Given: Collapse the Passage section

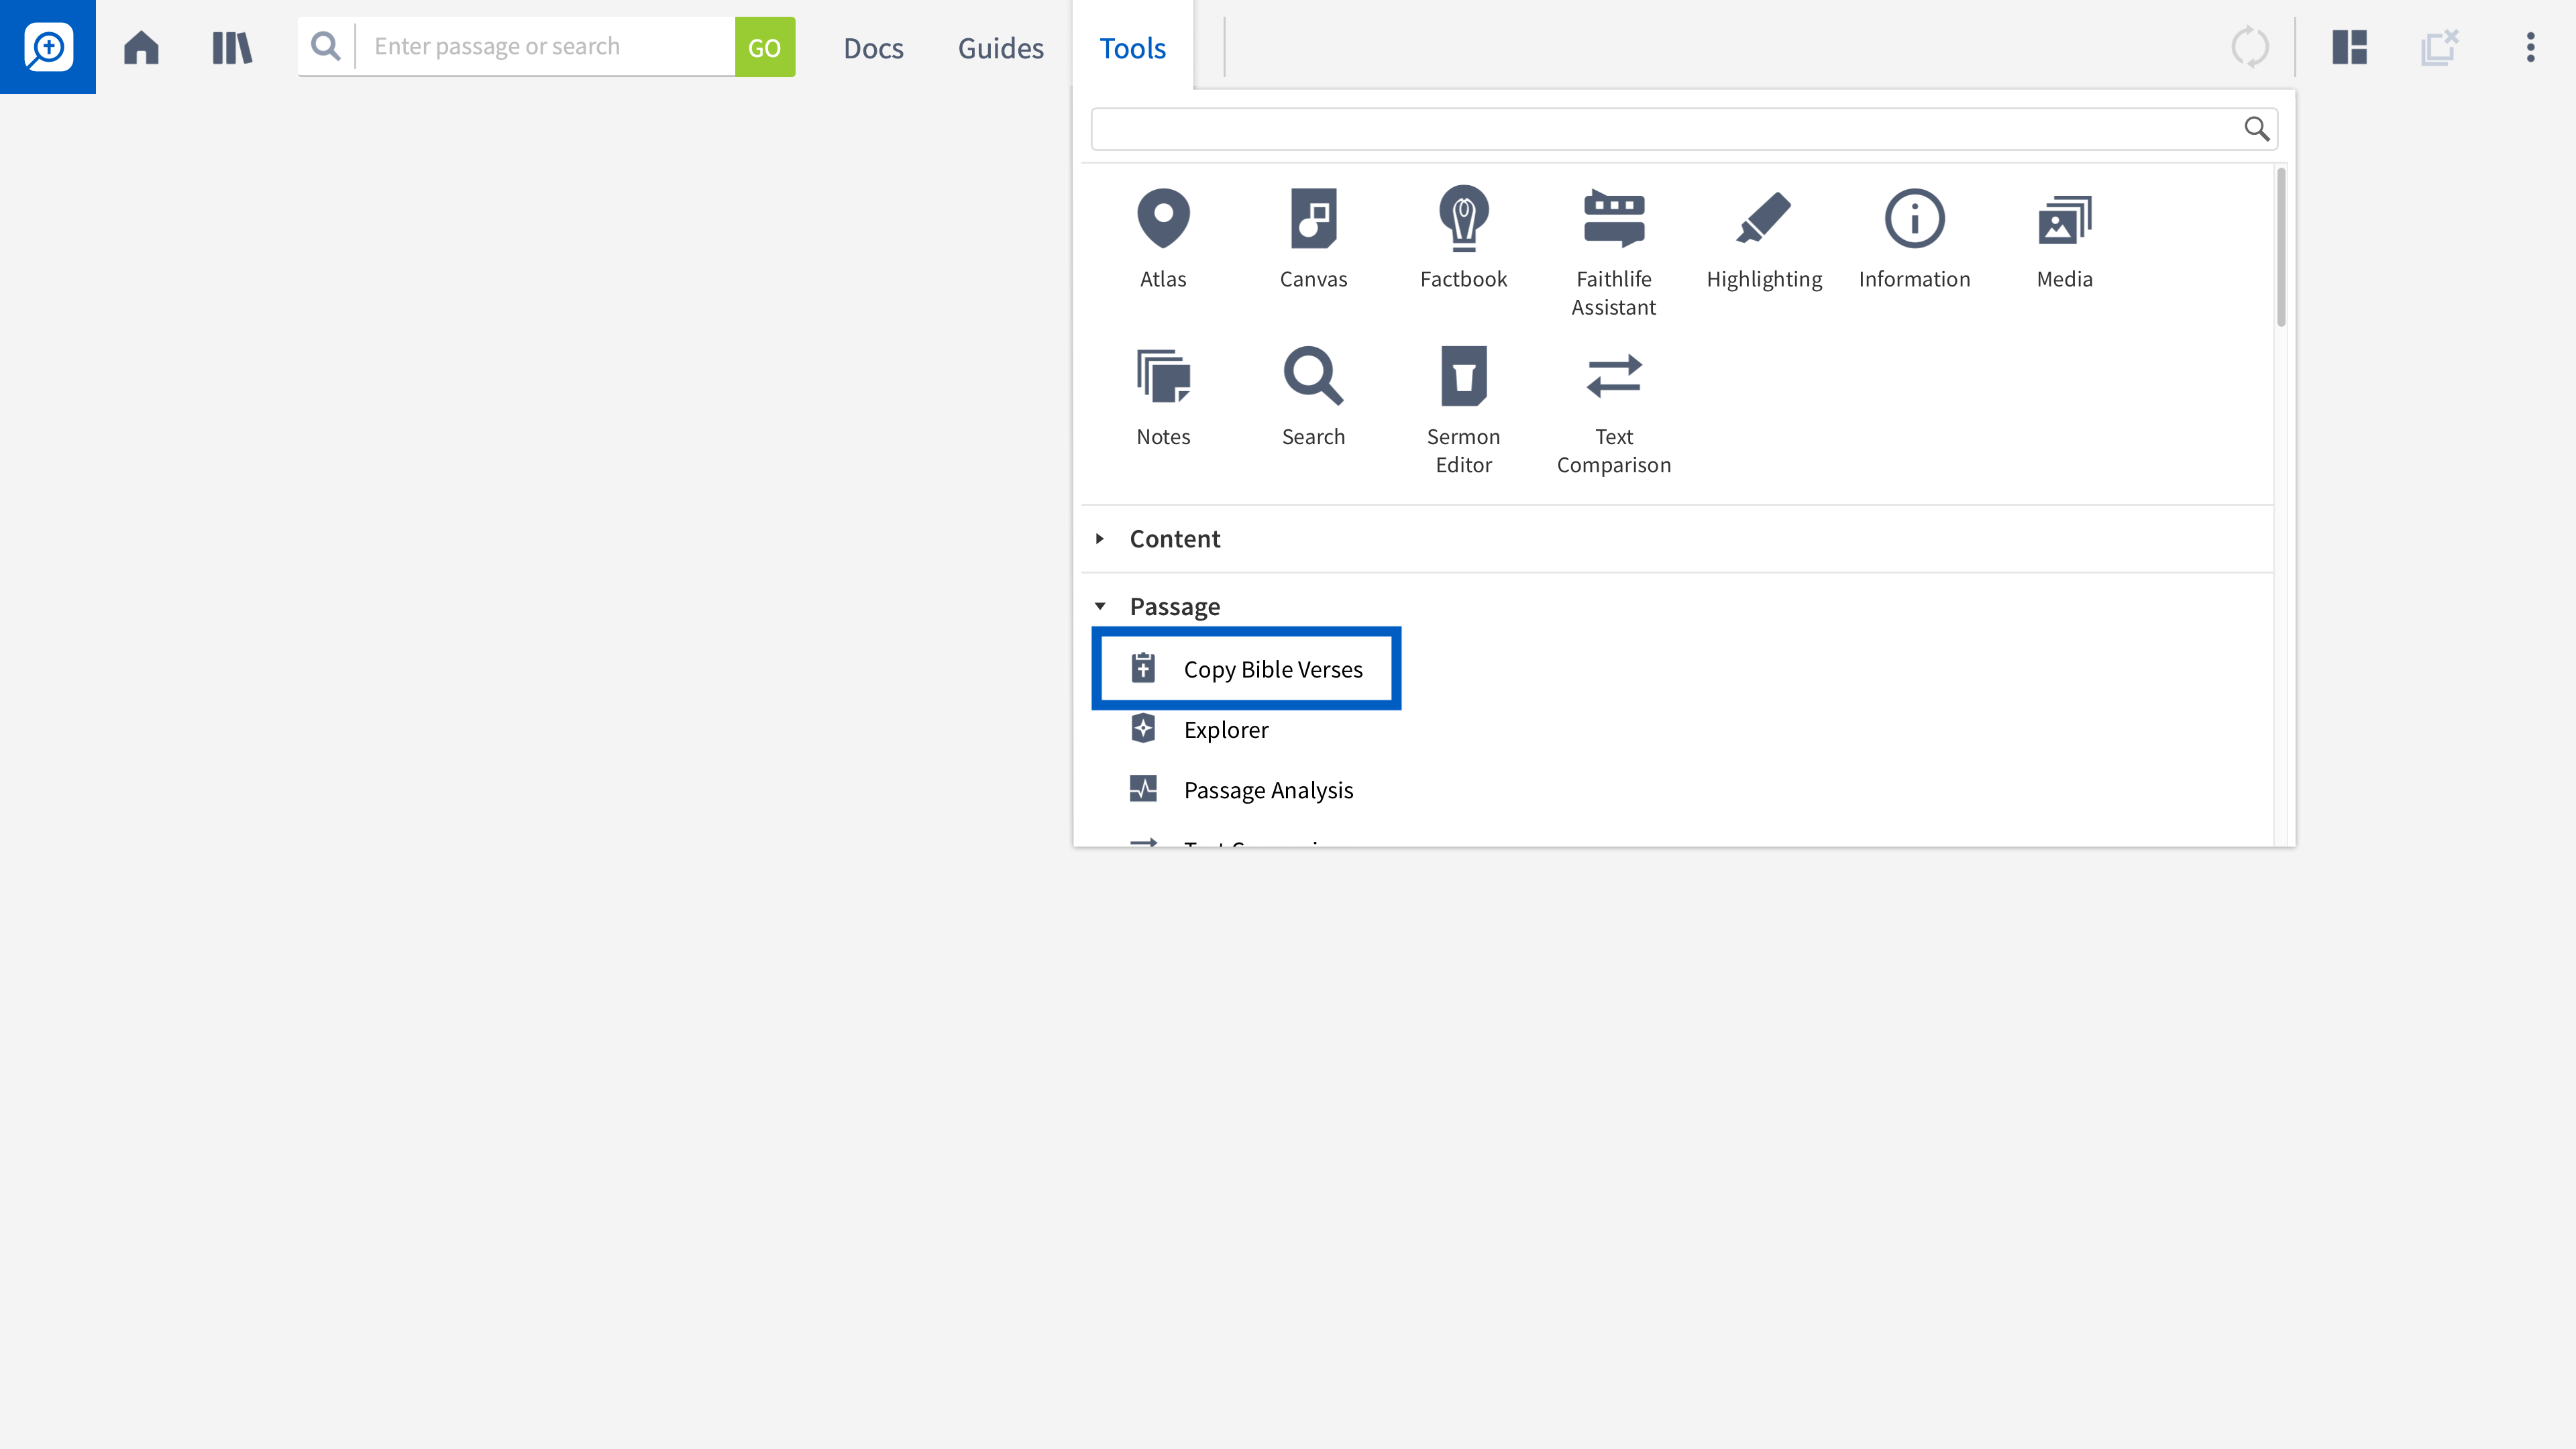Looking at the screenshot, I should (1174, 607).
